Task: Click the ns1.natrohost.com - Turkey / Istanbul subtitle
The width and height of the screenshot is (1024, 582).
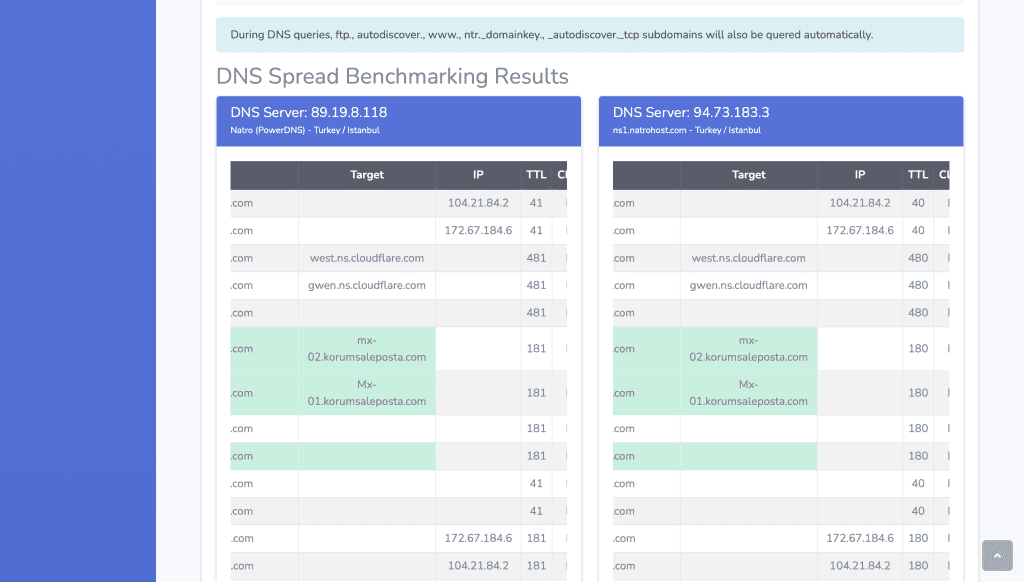Action: (687, 130)
